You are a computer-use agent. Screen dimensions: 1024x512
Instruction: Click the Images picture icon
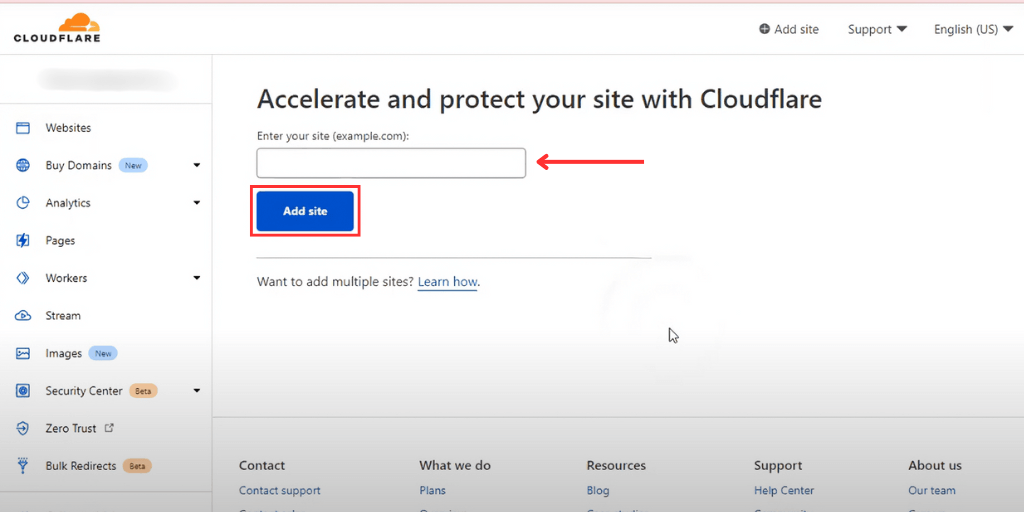click(x=23, y=353)
